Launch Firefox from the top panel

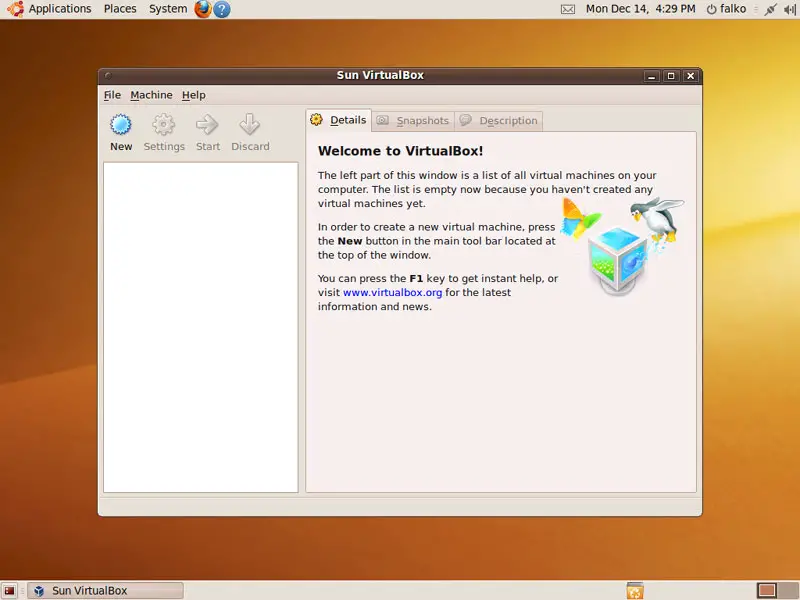pos(203,9)
